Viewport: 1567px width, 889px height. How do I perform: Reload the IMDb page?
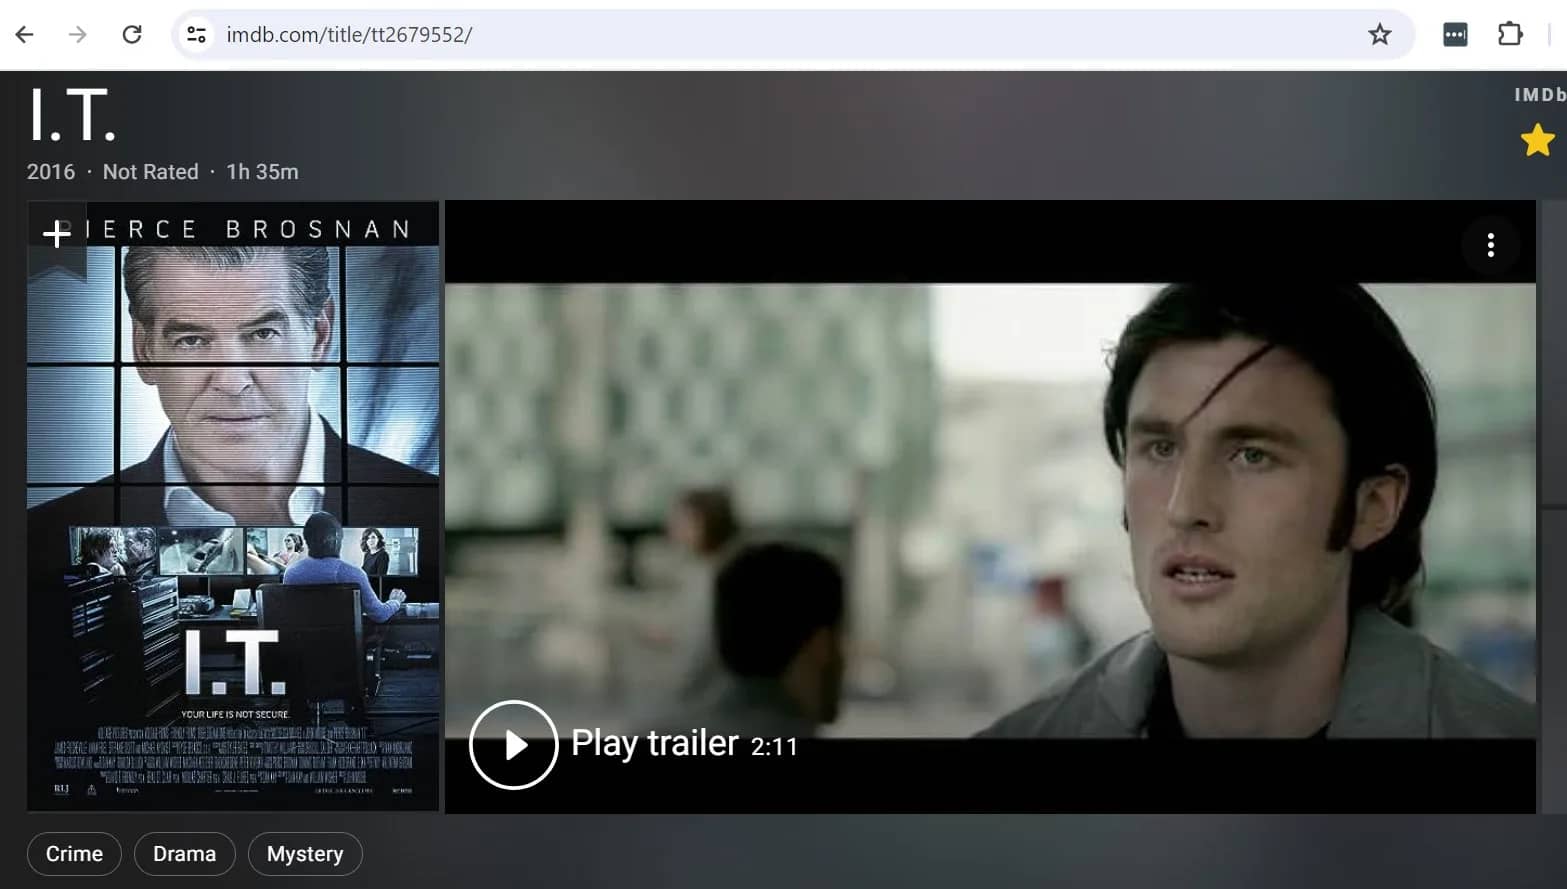[132, 34]
